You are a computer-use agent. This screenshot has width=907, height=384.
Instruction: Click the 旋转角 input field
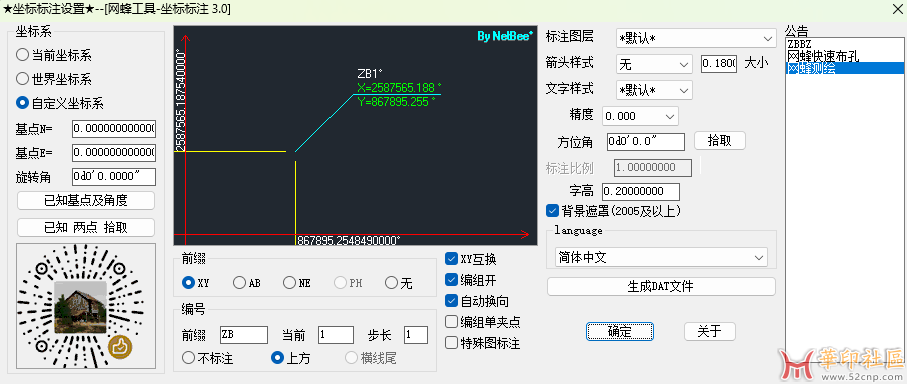(114, 176)
